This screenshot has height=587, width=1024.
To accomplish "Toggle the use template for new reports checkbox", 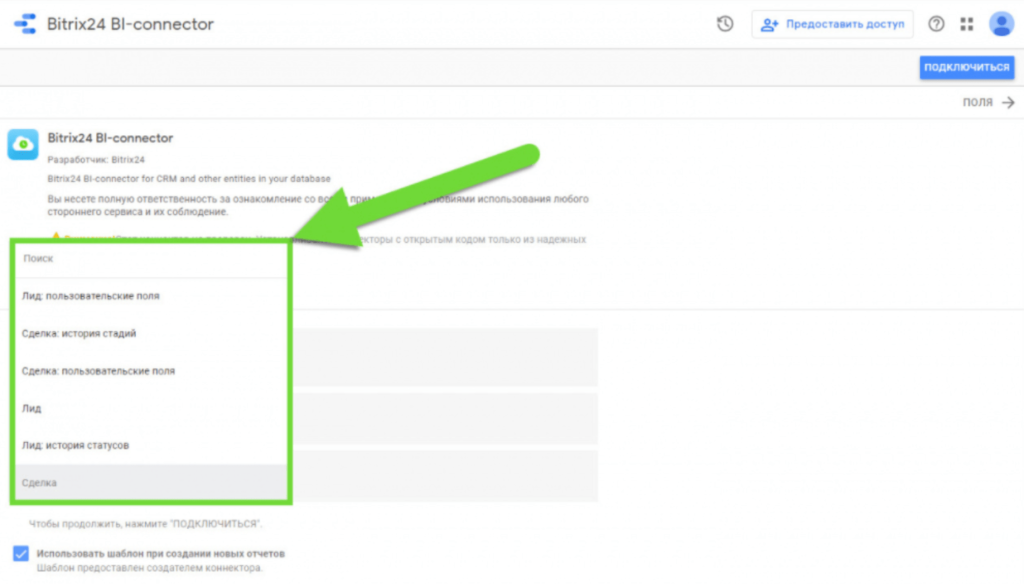I will click(x=21, y=553).
